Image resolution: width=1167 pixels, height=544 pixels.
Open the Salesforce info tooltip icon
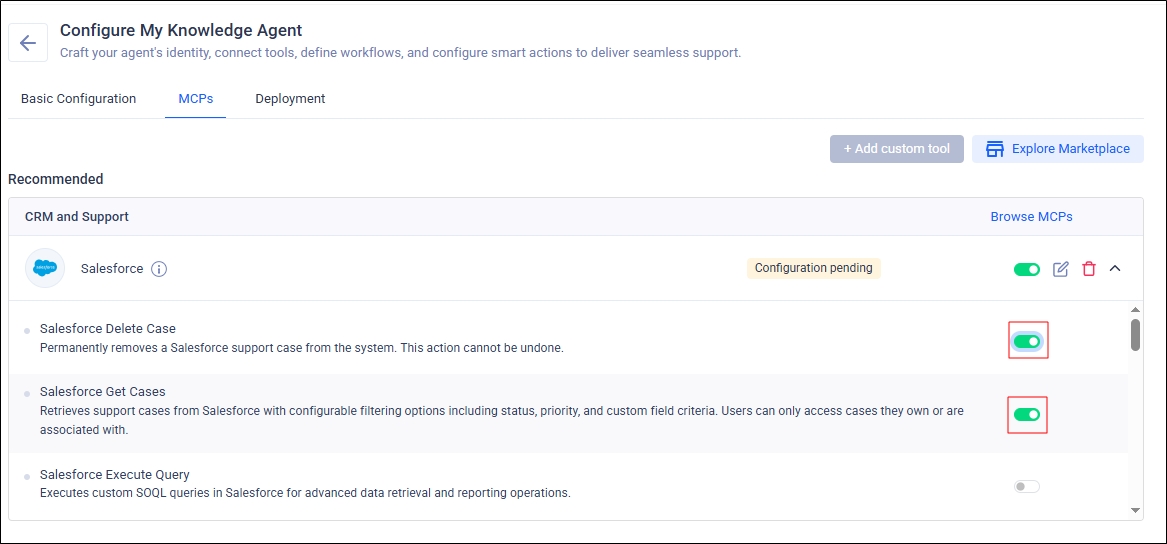(x=159, y=269)
